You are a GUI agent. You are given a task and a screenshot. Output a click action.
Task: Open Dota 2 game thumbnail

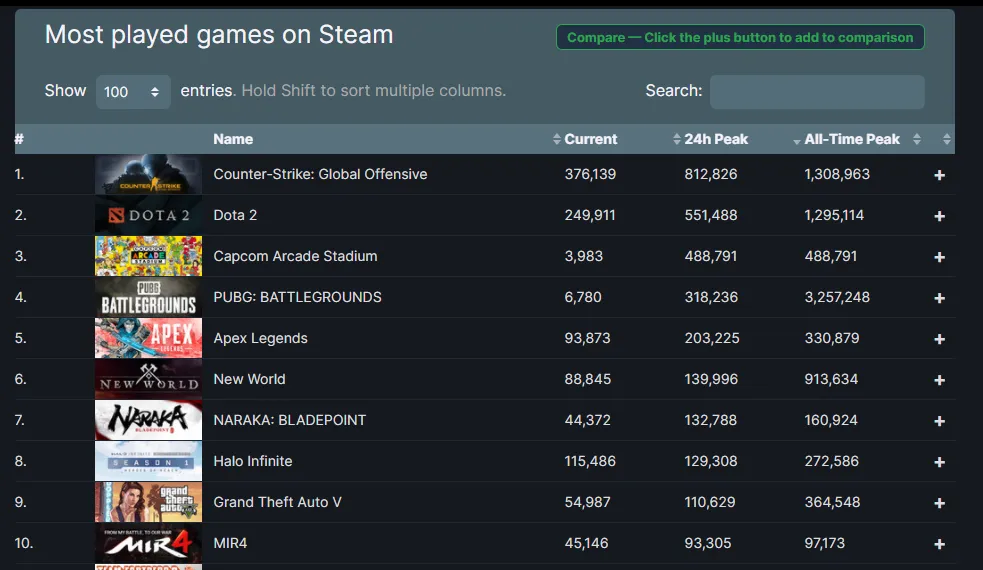pos(149,215)
